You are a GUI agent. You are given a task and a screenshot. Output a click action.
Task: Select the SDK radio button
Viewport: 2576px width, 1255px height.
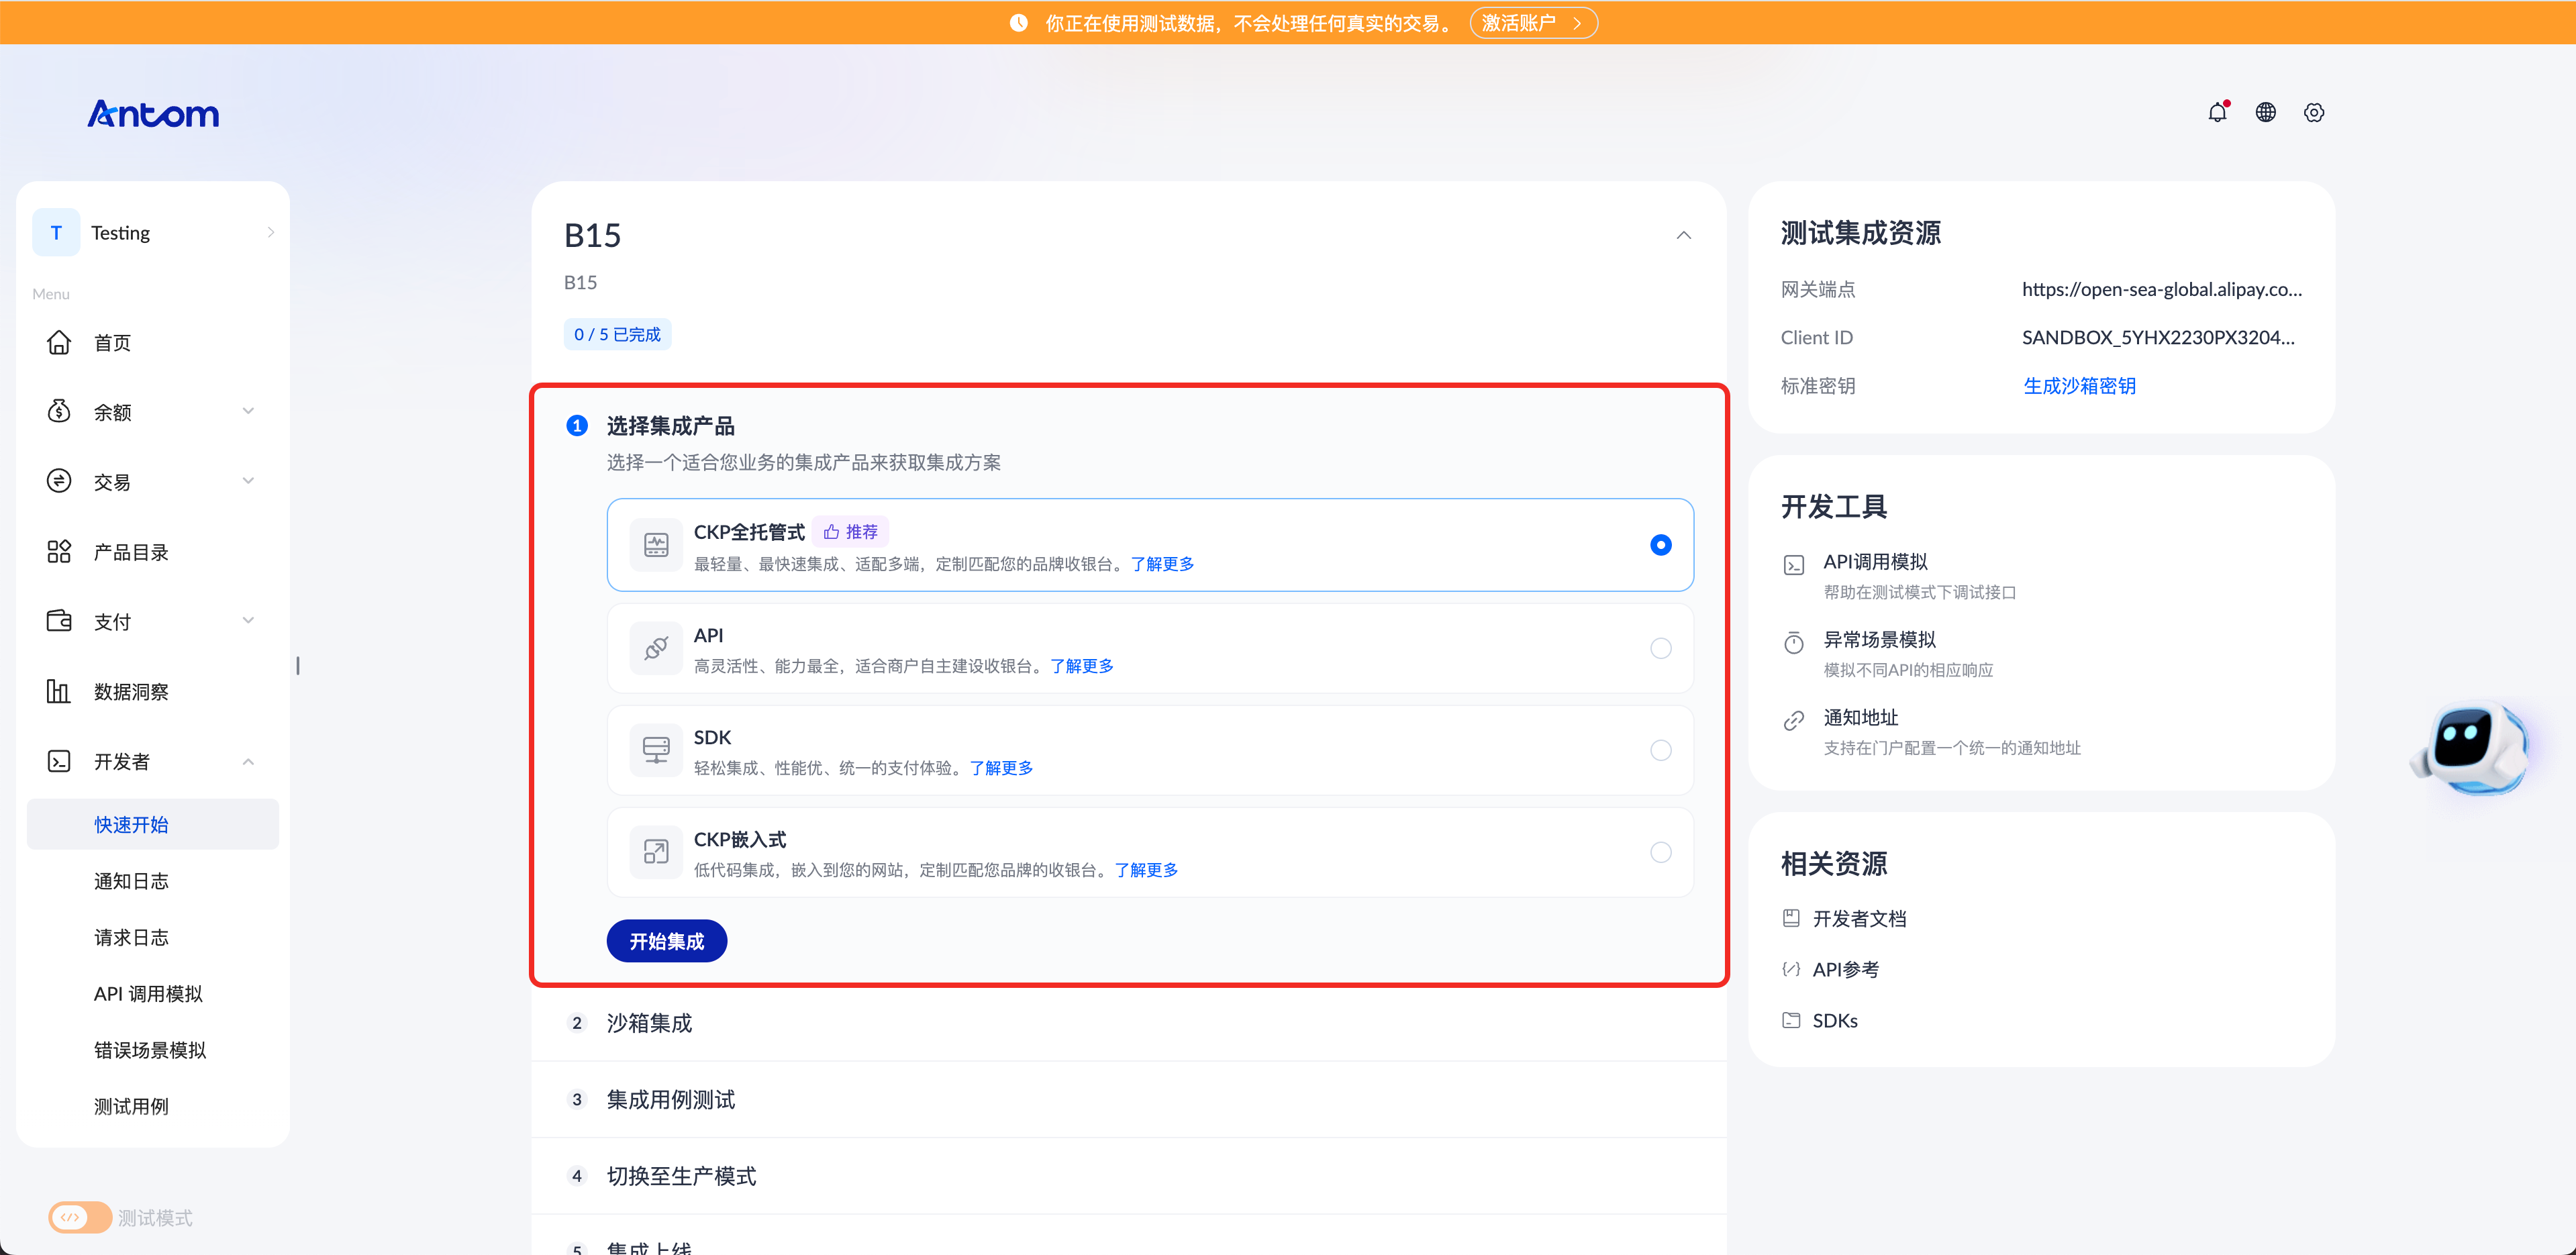pyautogui.click(x=1660, y=750)
